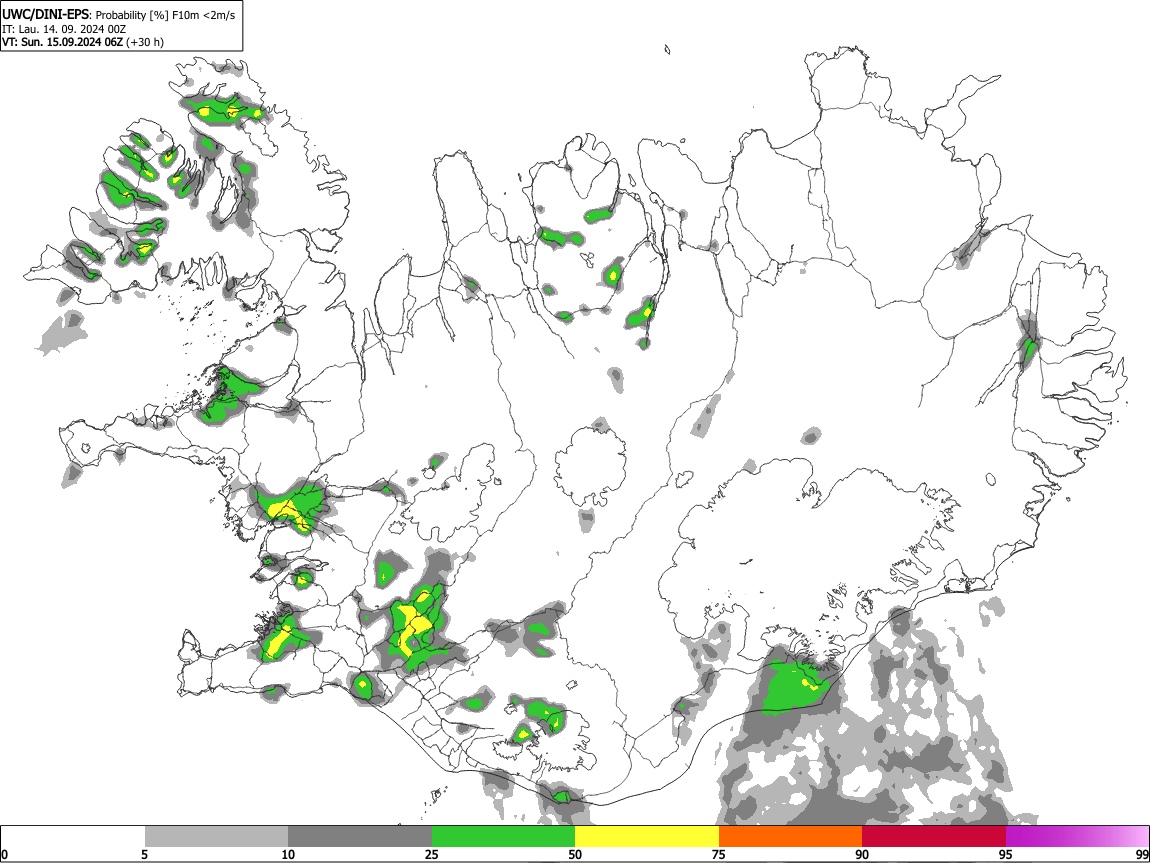Click the 'UWC/DINI-EPS' model title text

(46, 15)
